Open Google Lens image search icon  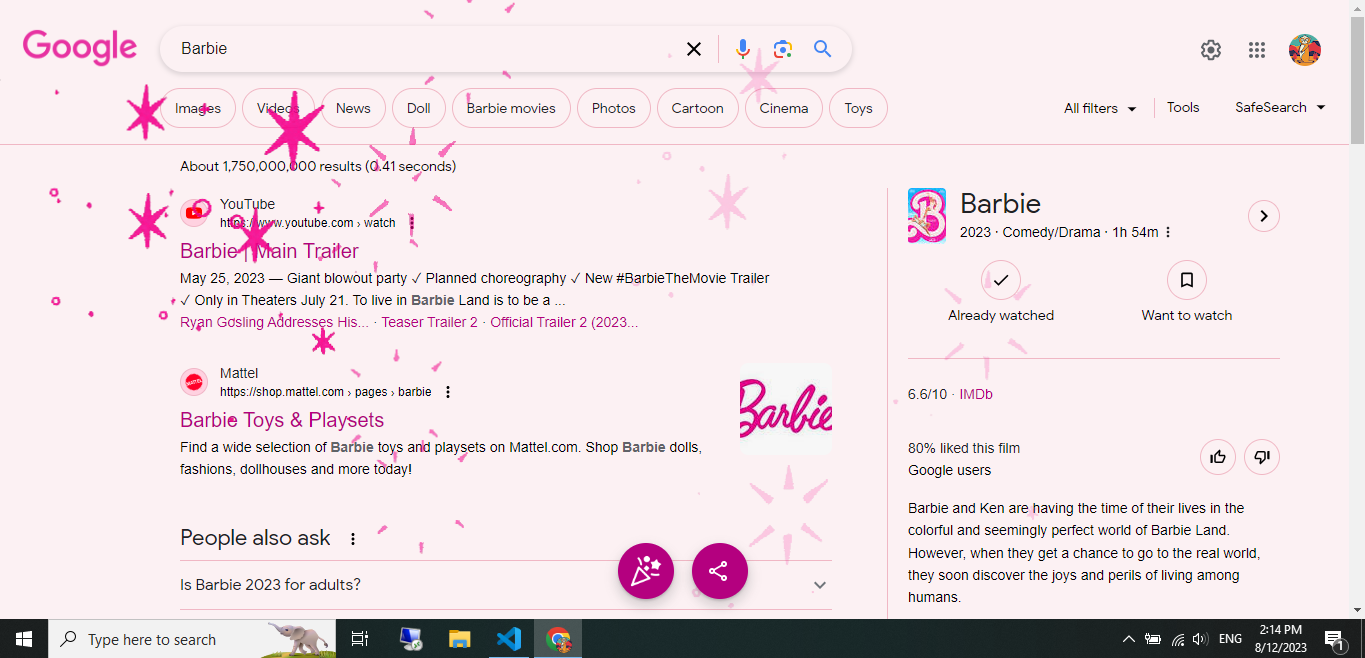[783, 49]
